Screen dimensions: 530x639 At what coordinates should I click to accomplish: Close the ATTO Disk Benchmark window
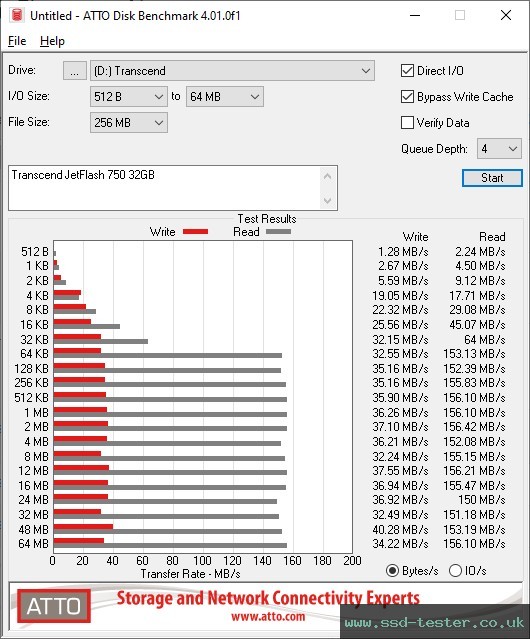tap(506, 15)
